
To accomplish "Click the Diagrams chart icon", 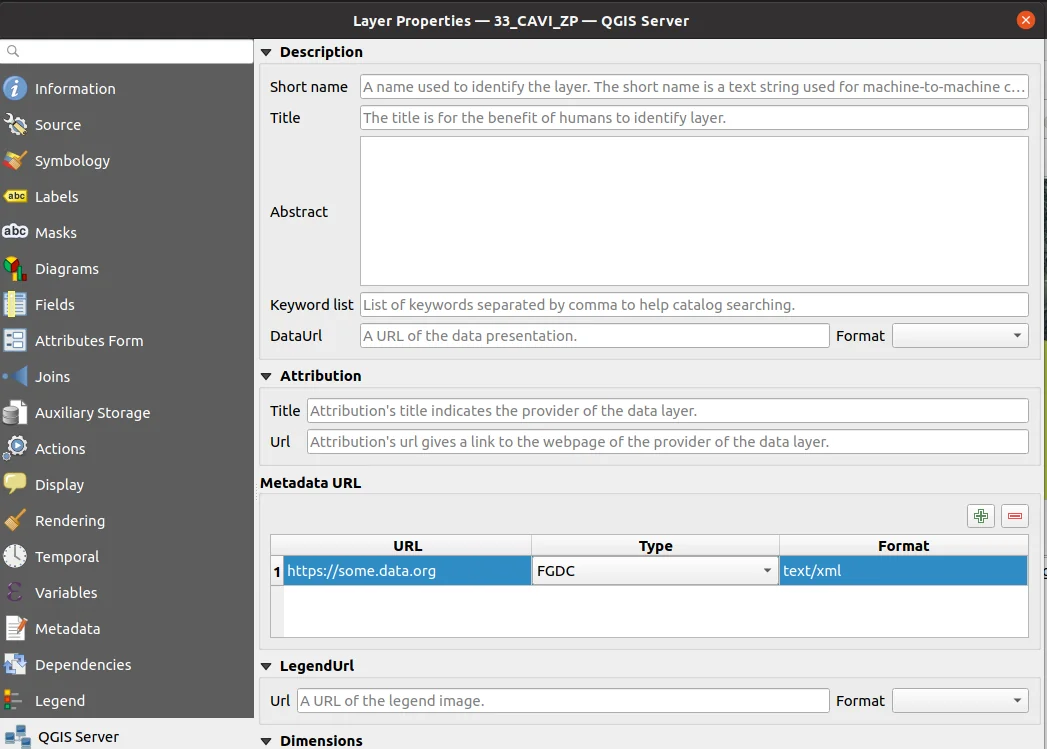I will click(x=15, y=269).
